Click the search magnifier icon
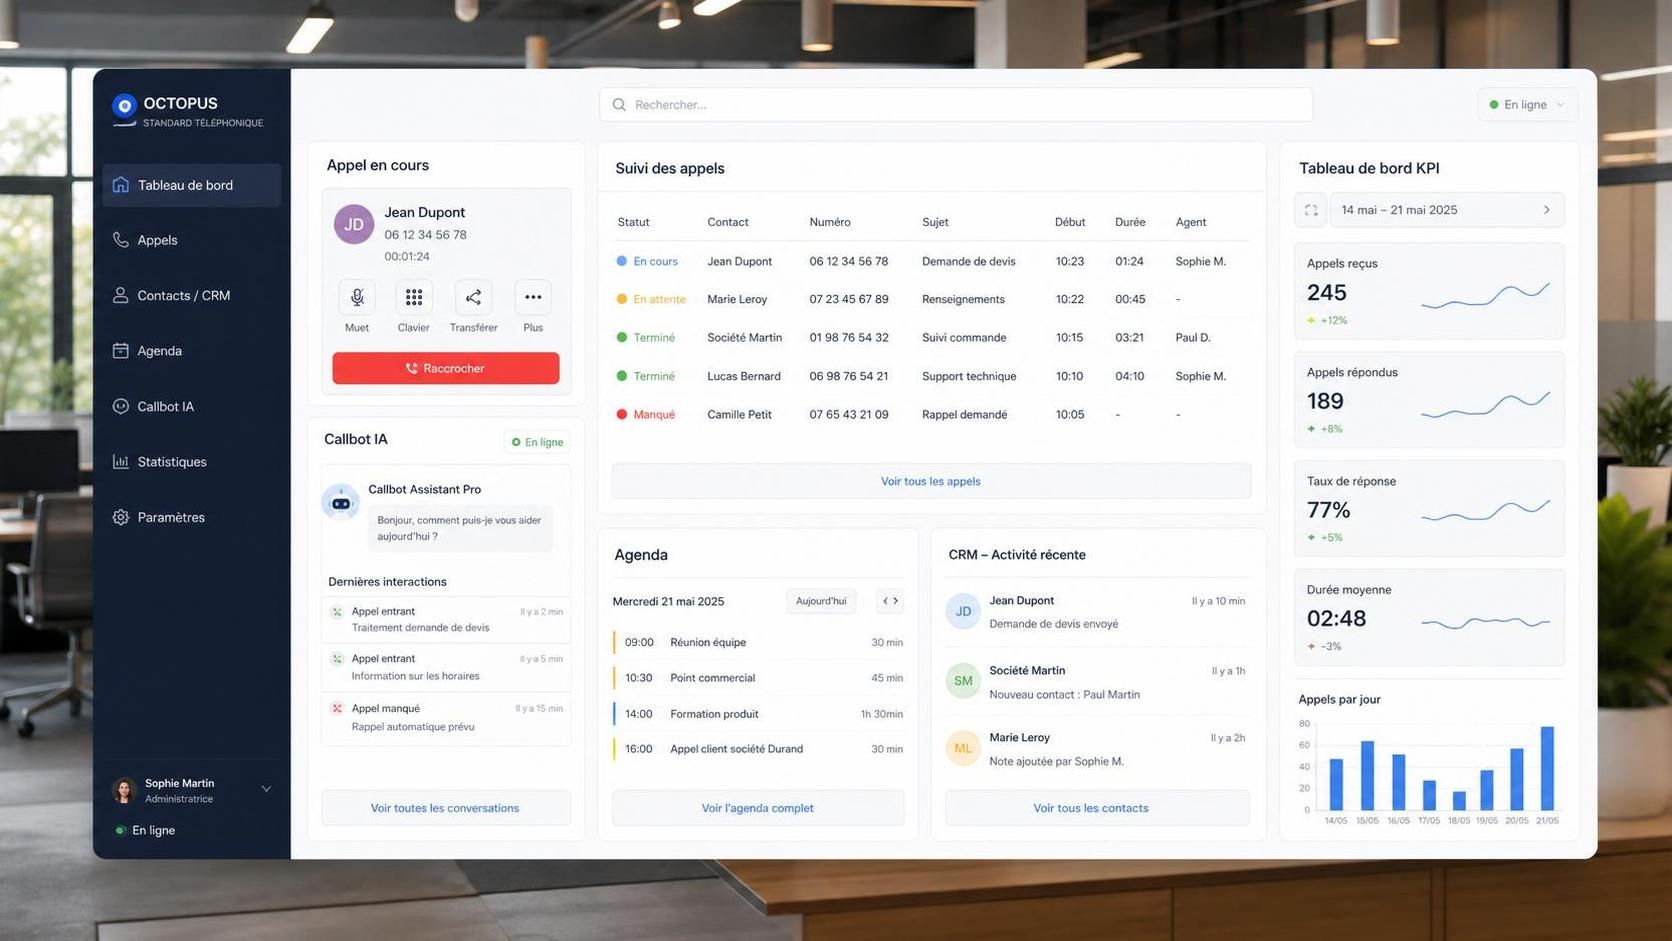1672x941 pixels. (619, 105)
